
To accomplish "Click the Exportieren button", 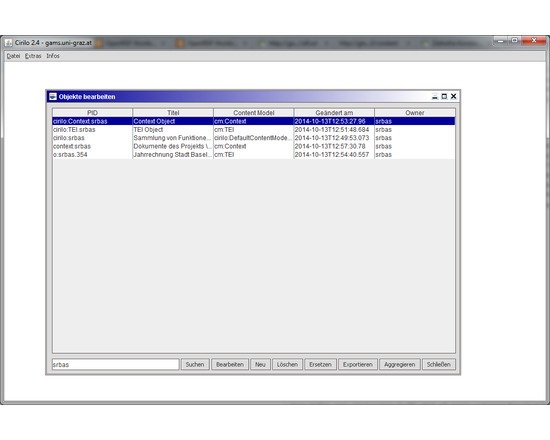I will point(358,365).
